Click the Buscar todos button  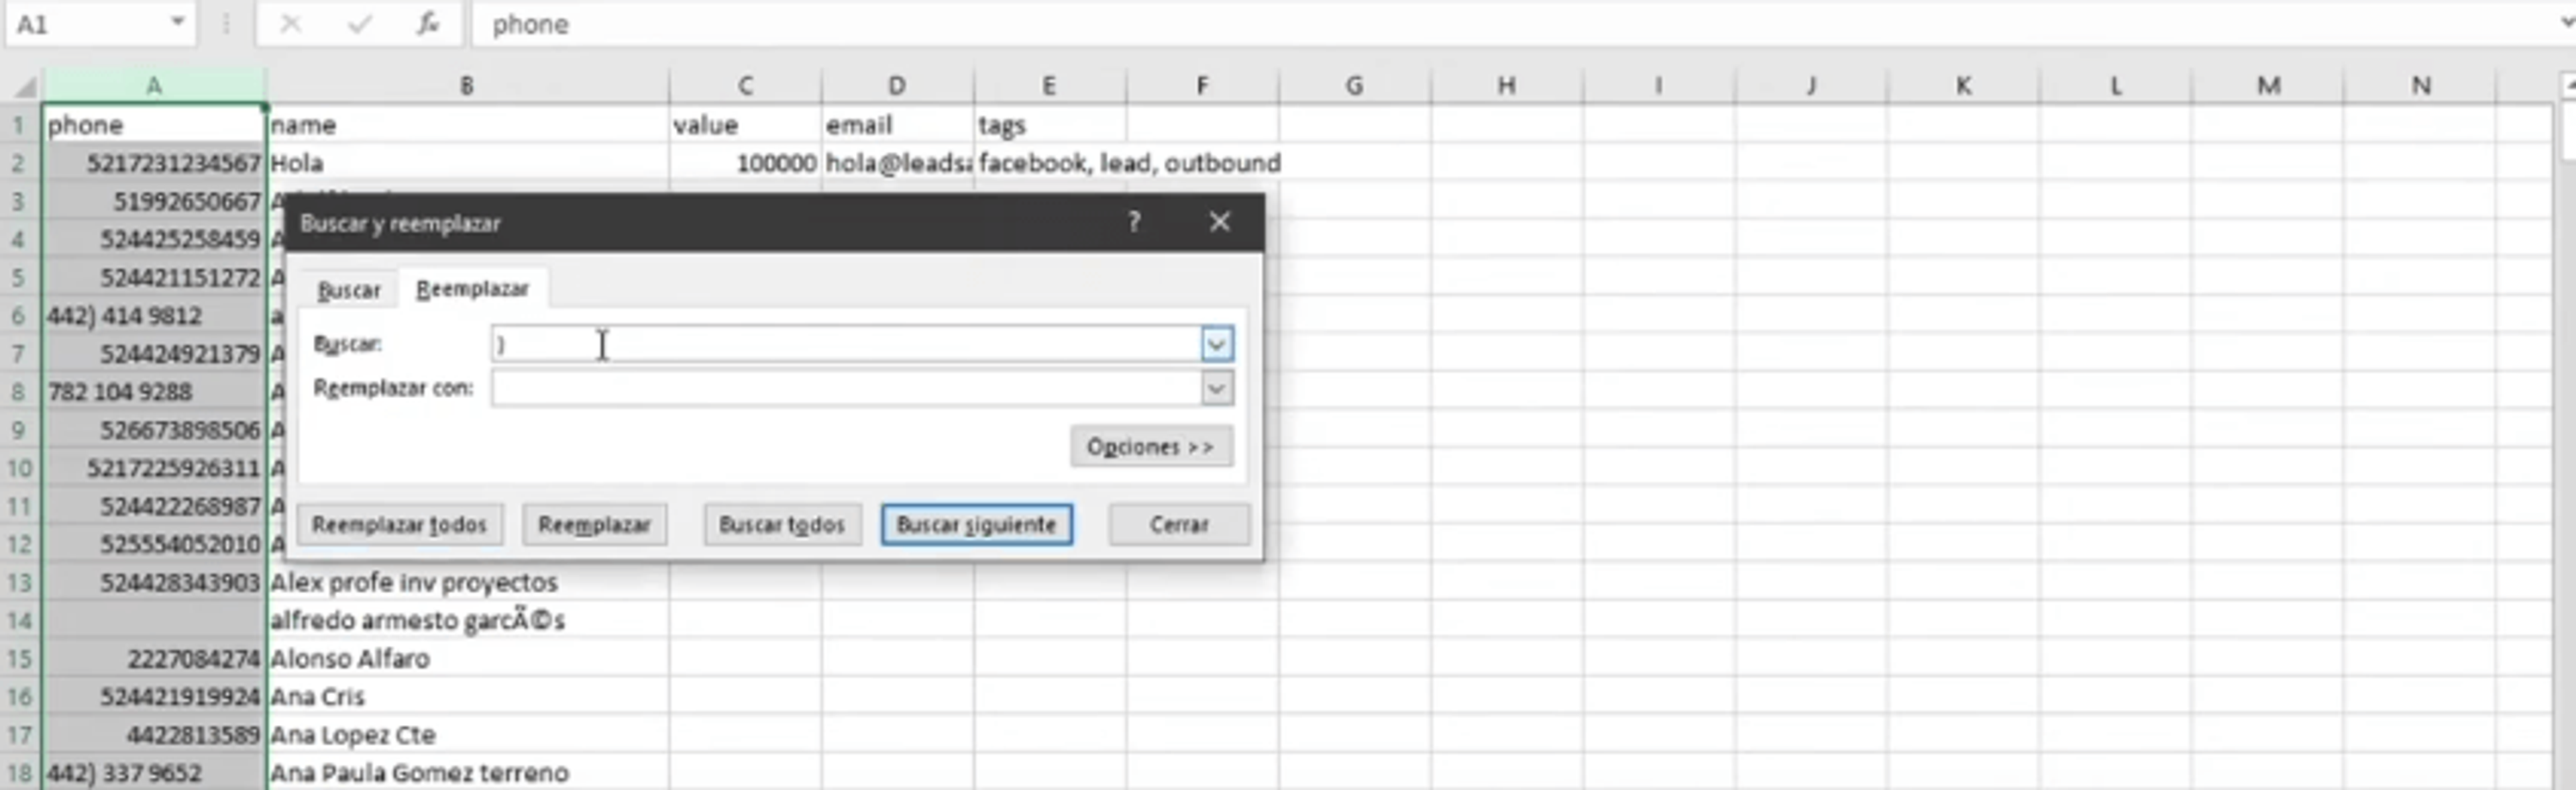pos(782,525)
